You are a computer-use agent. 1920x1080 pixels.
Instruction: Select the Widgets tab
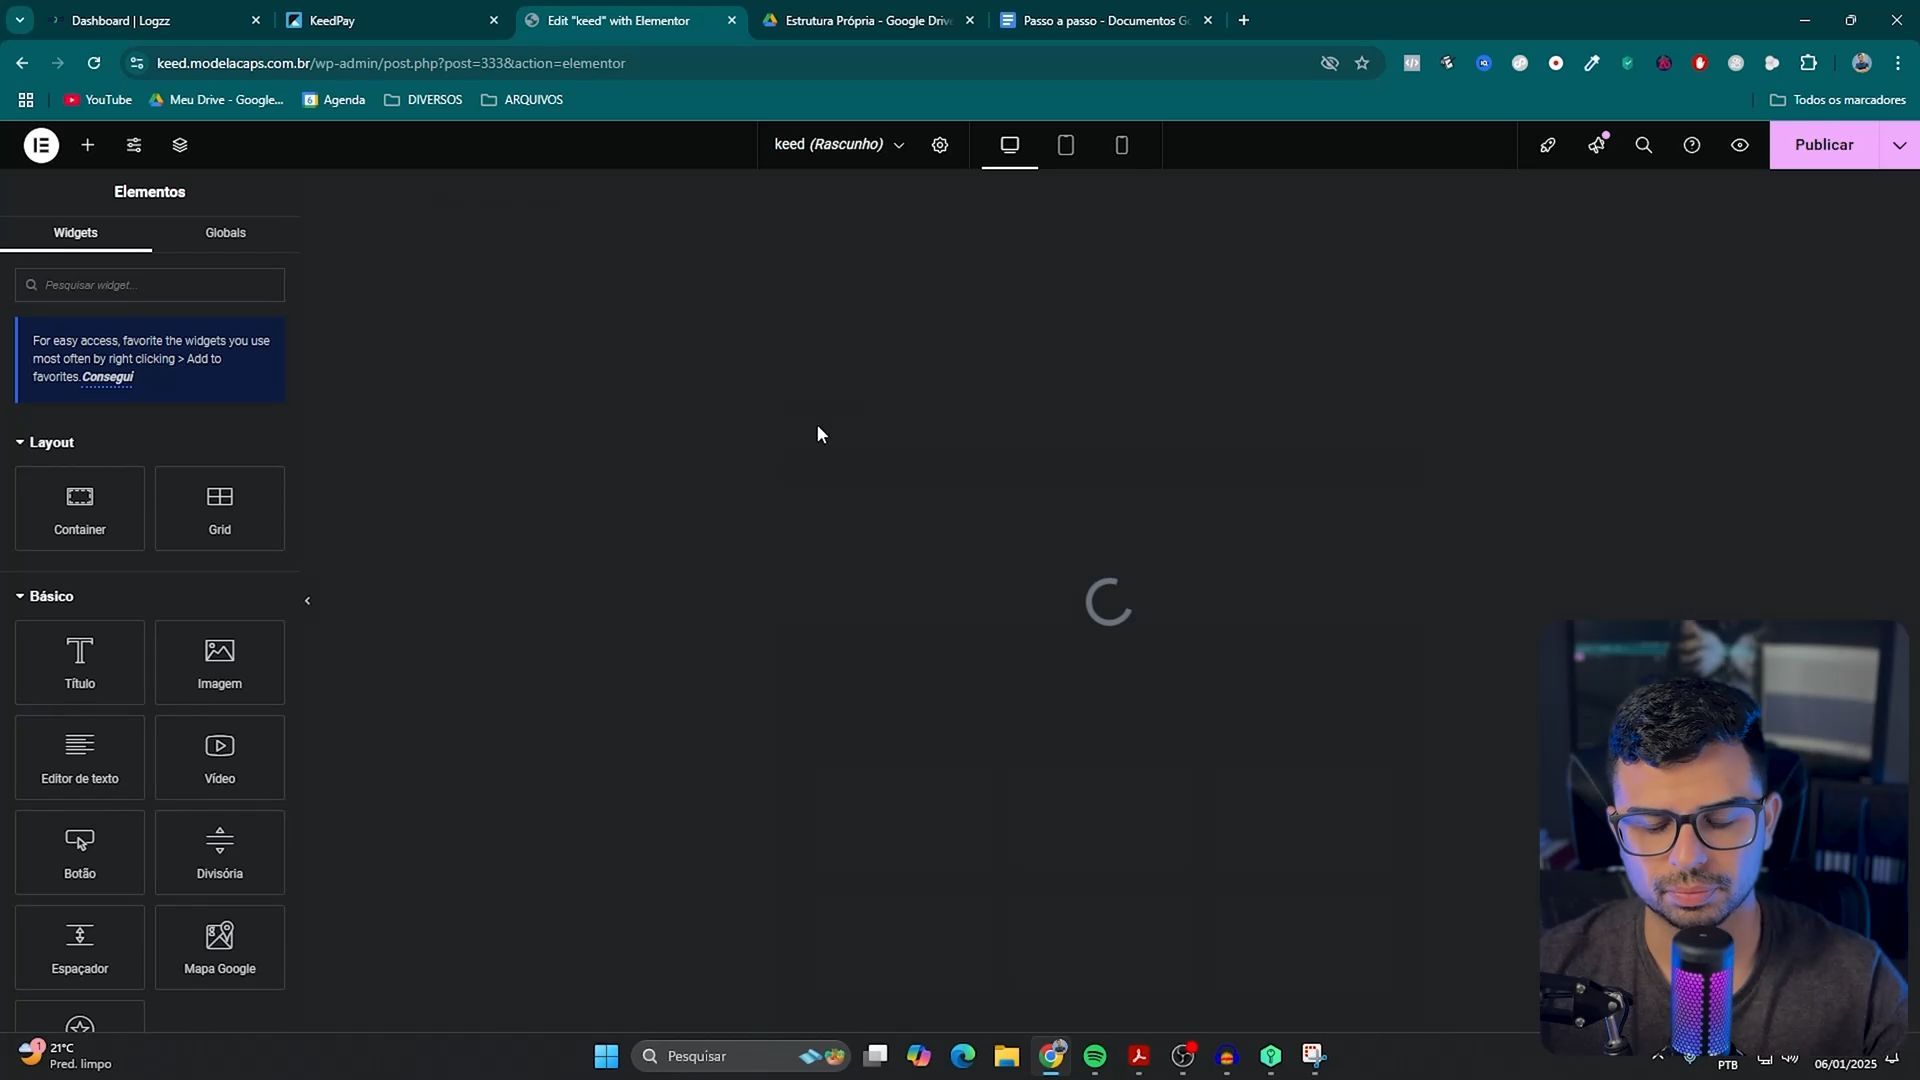click(76, 233)
